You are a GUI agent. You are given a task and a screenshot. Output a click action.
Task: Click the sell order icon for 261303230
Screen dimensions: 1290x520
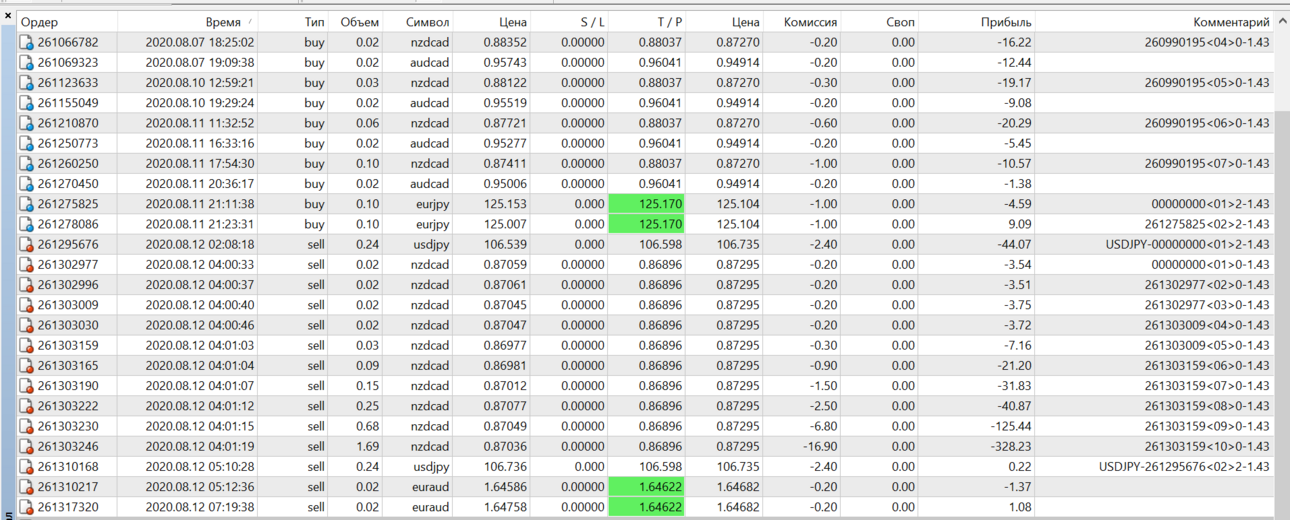tap(27, 426)
